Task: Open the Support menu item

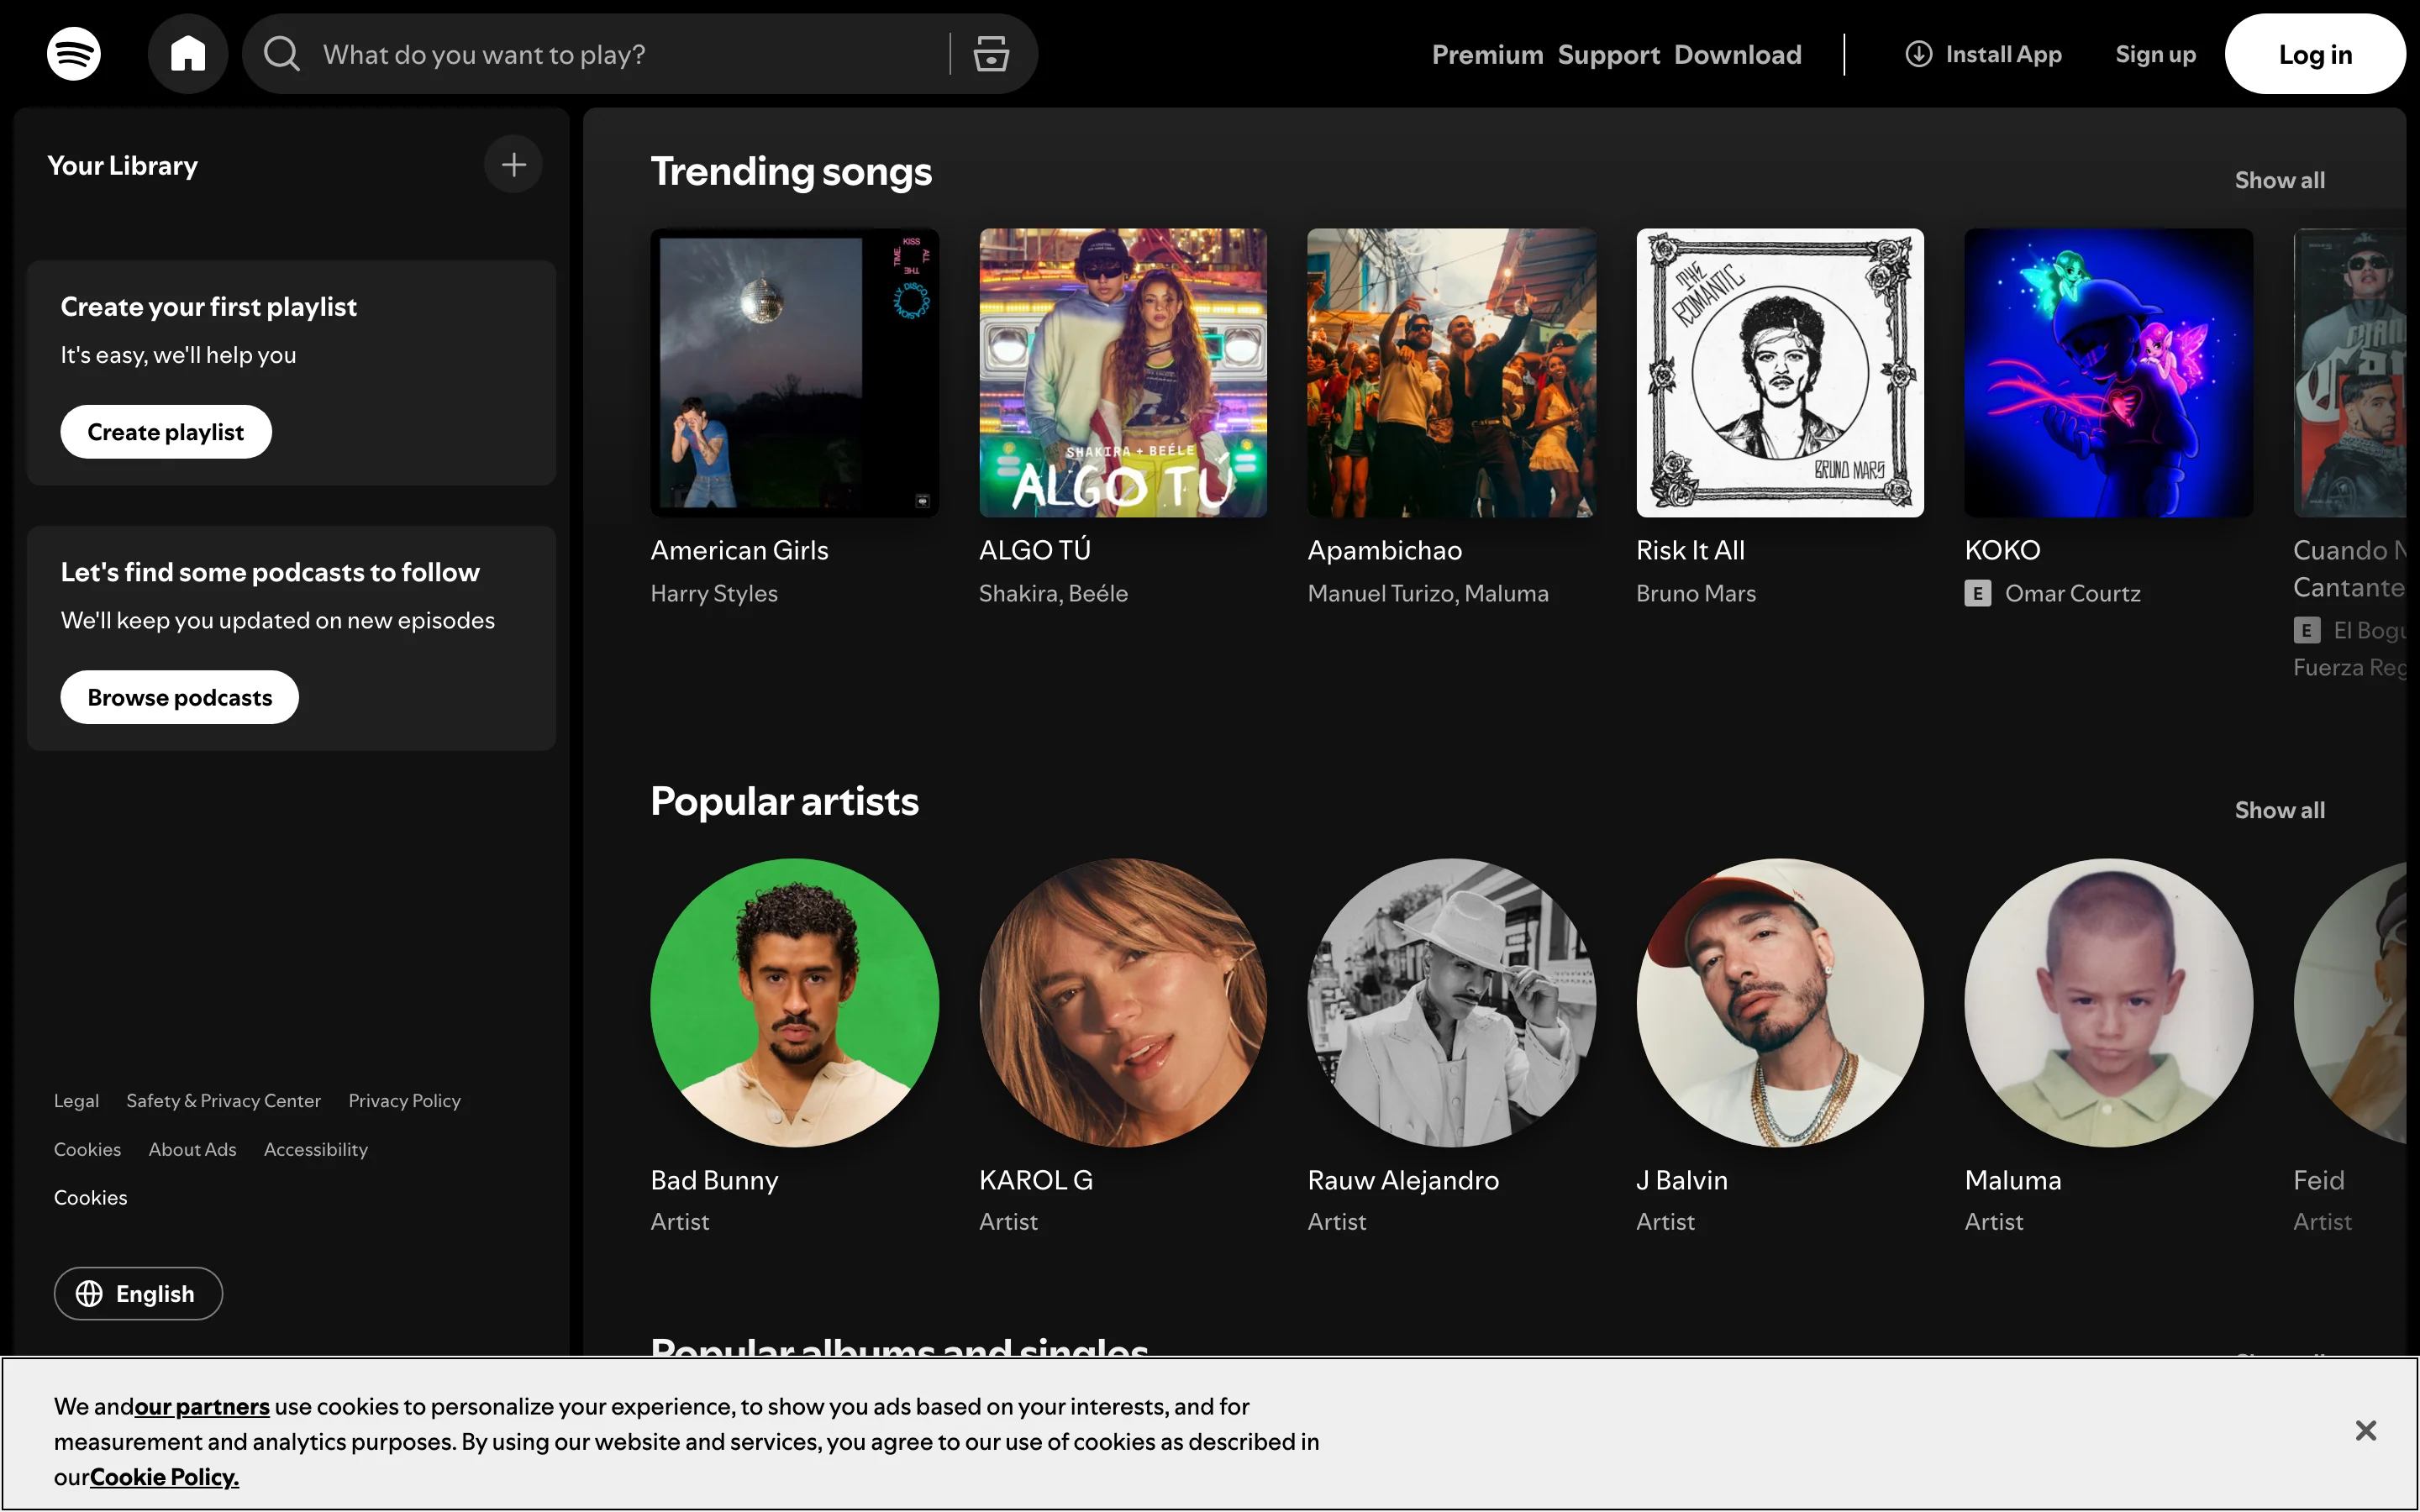Action: (x=1607, y=53)
